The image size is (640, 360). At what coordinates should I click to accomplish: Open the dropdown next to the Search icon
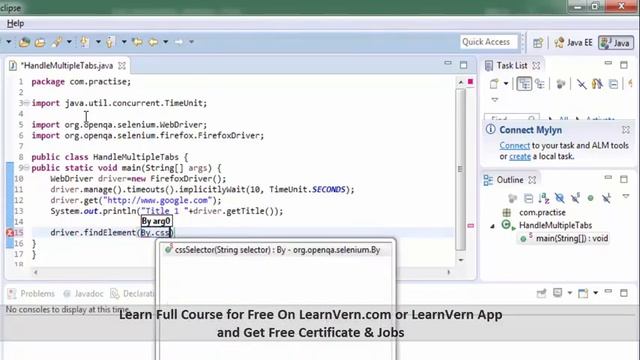(69, 42)
